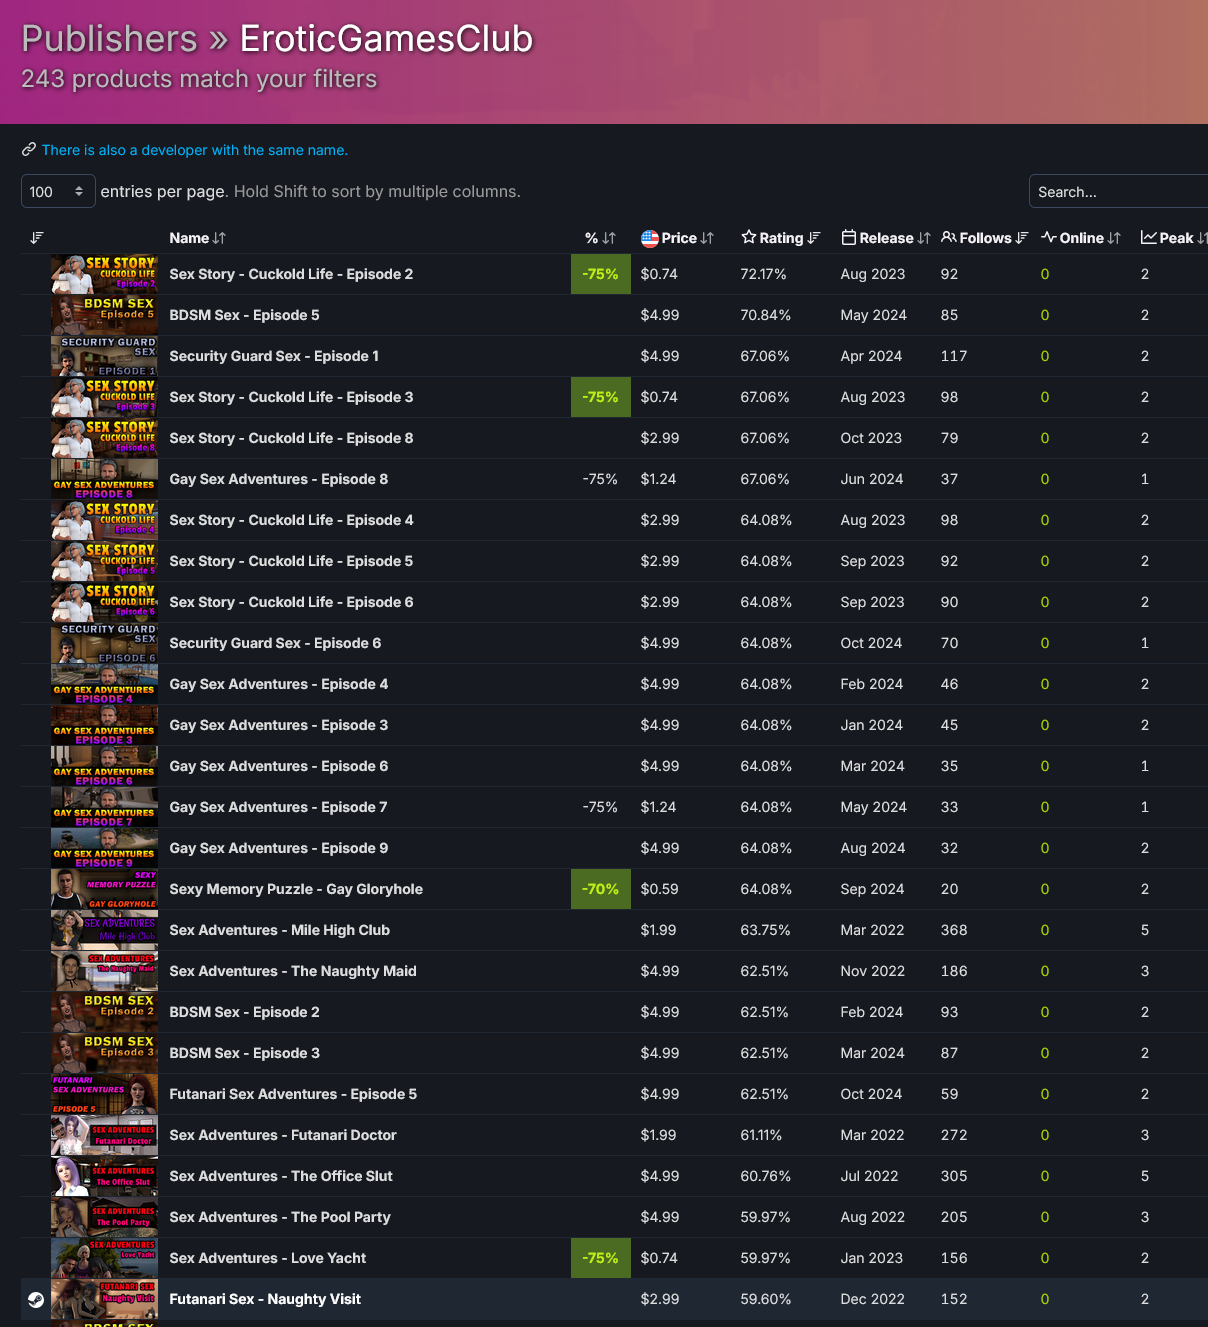The image size is (1208, 1327).
Task: Click the 63.75% rating cell
Action: (x=766, y=930)
